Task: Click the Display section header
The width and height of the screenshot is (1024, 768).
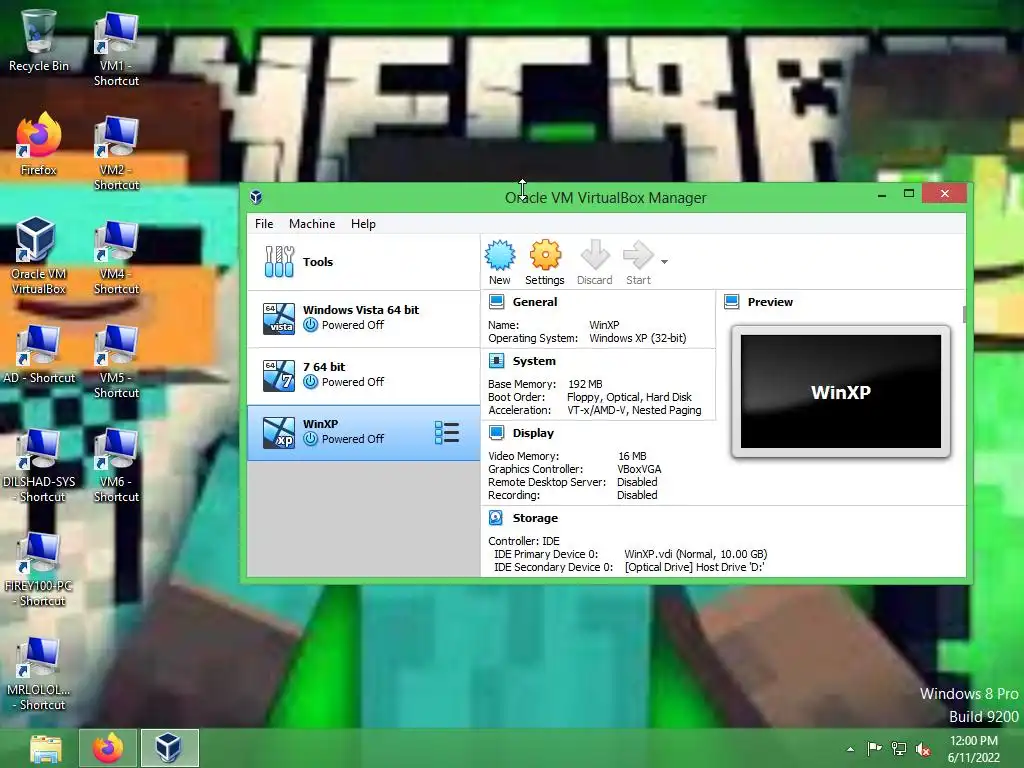Action: point(533,433)
